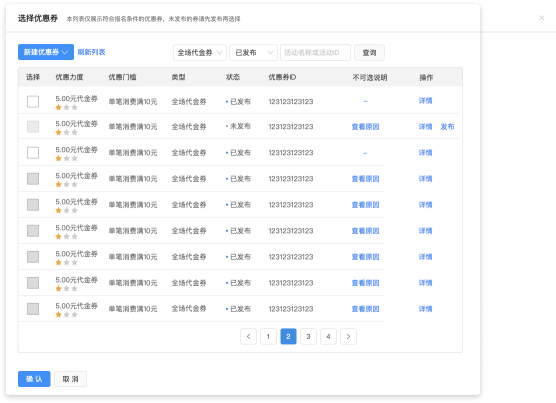Select page 4 in pagination
556x403 pixels.
pos(328,336)
